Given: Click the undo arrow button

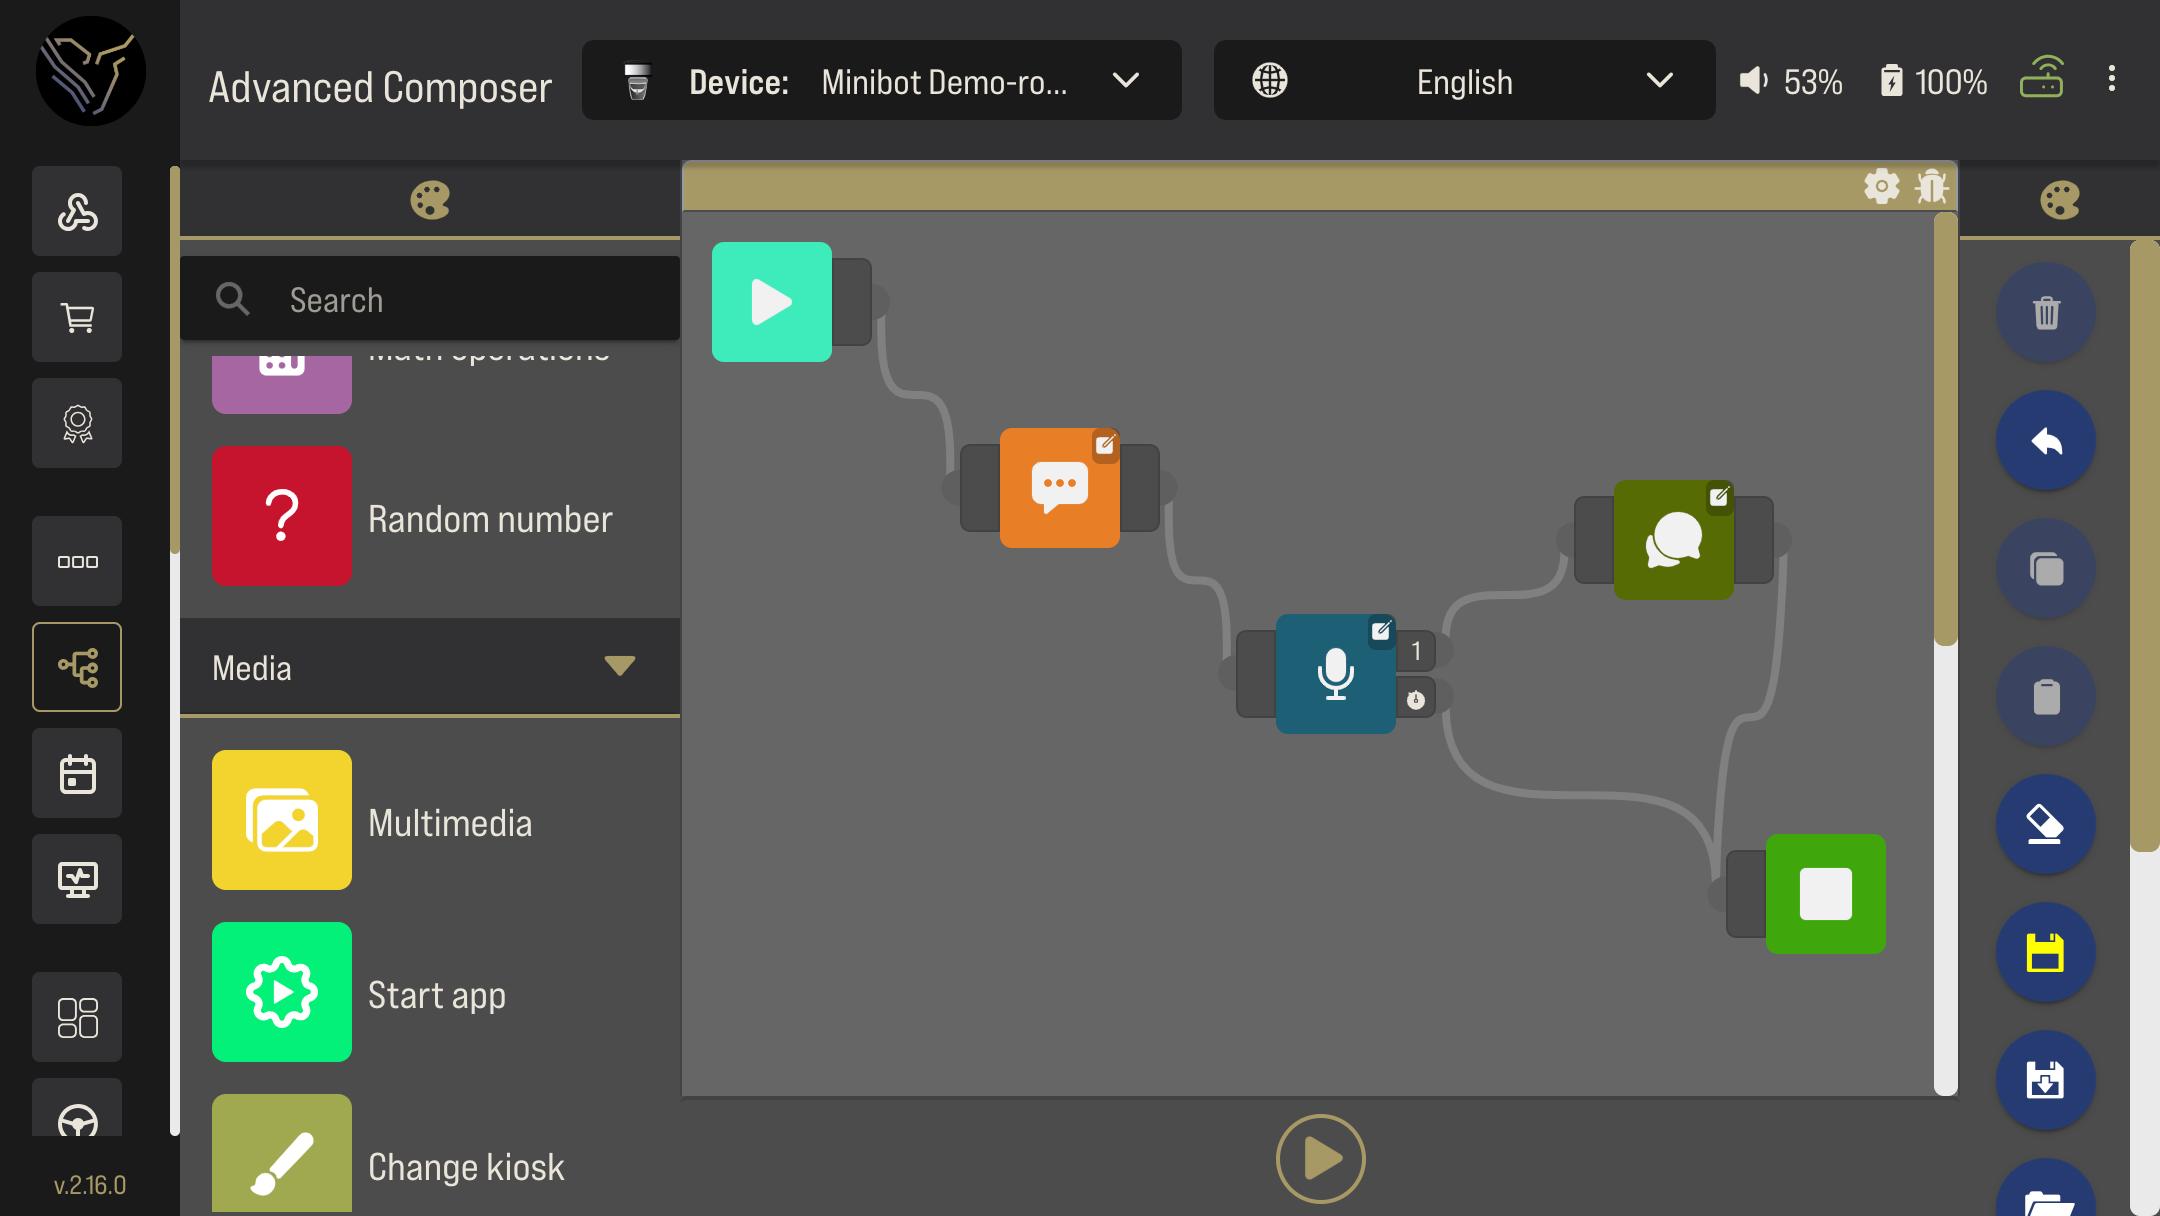Looking at the screenshot, I should click(x=2046, y=440).
